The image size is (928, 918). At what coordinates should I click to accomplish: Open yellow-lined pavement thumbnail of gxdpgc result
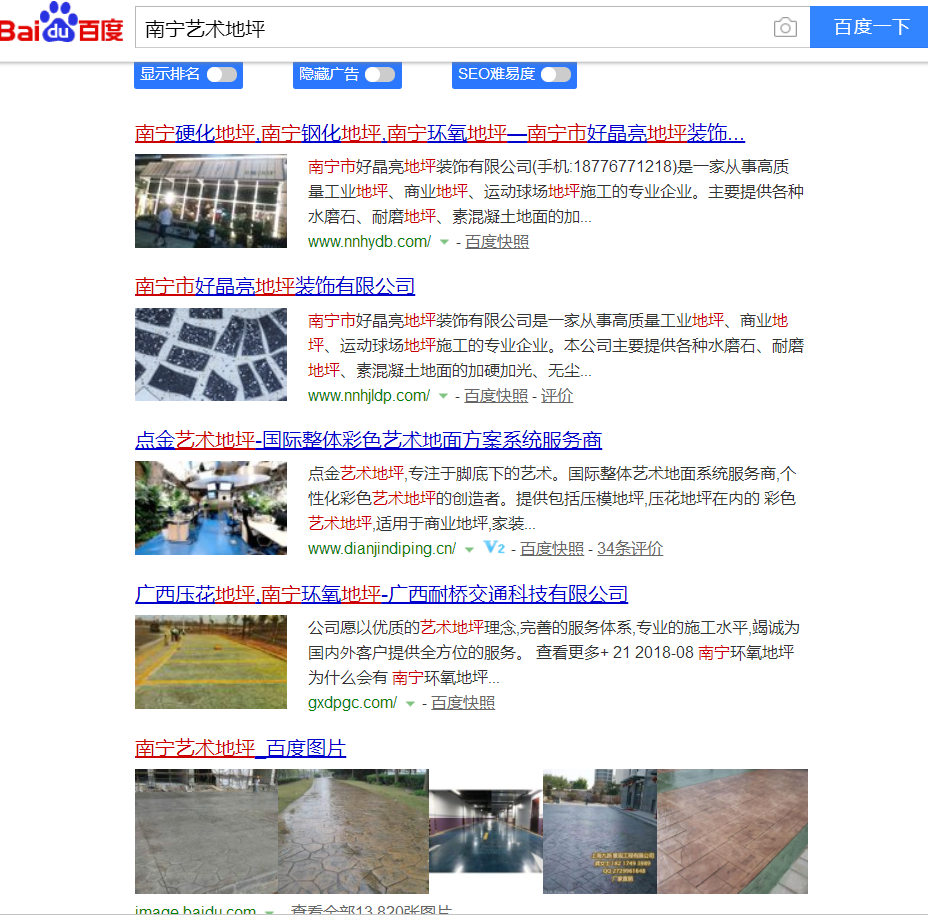211,662
